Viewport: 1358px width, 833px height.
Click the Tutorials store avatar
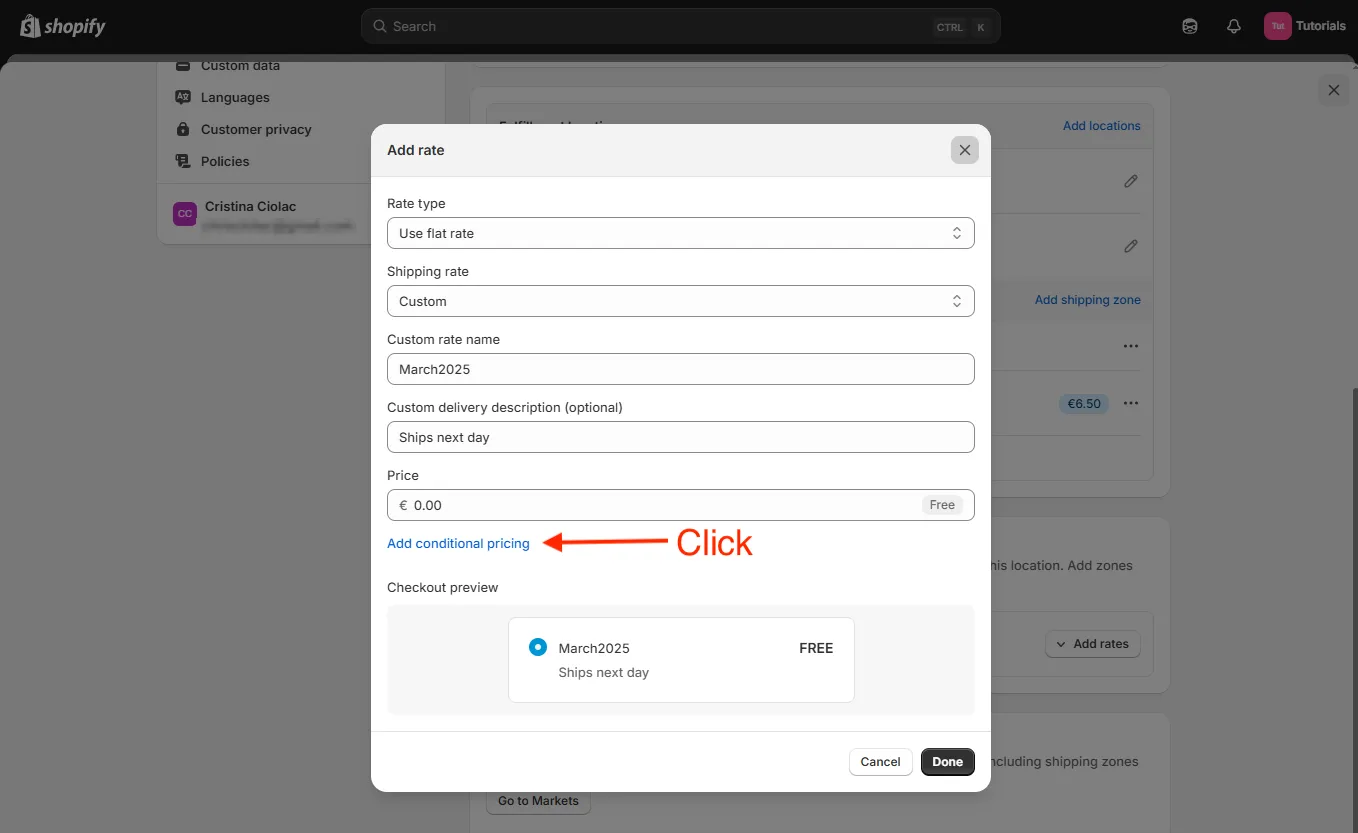click(x=1277, y=25)
